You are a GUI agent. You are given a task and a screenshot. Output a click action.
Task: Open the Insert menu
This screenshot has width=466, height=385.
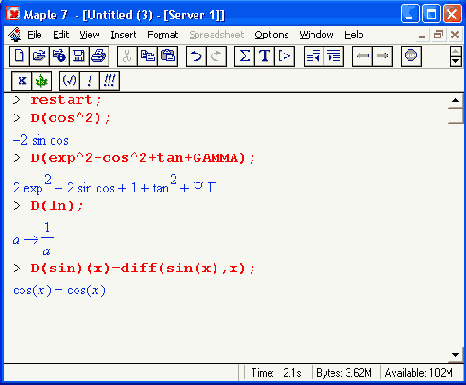tap(123, 35)
